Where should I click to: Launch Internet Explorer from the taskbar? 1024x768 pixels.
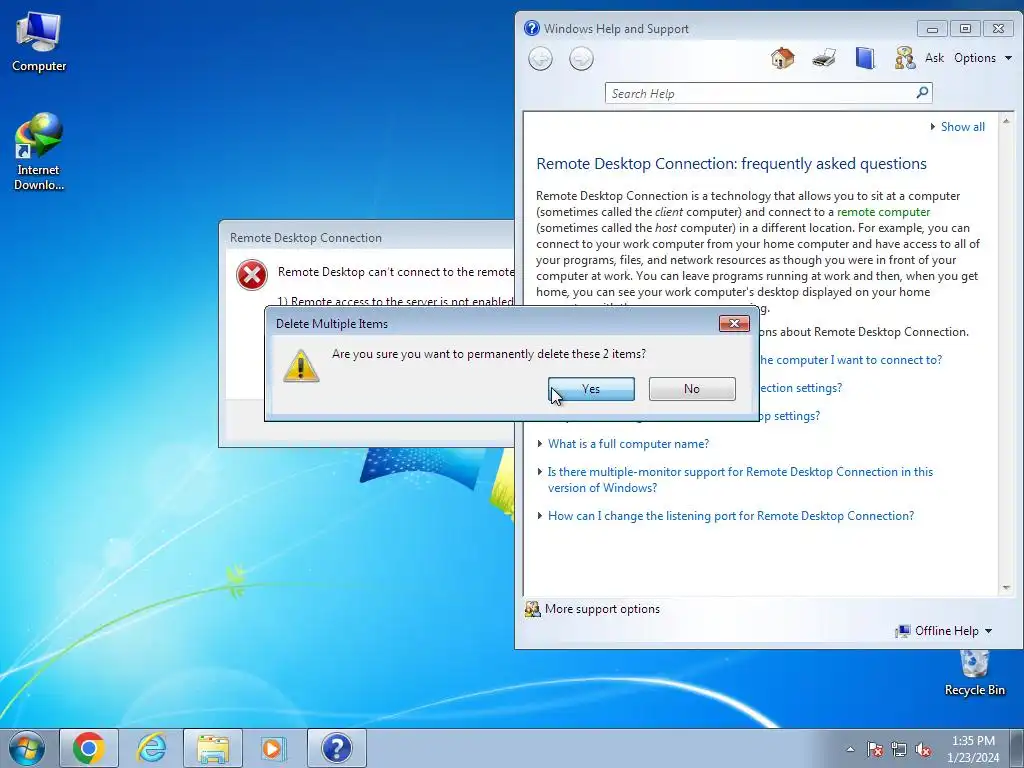point(151,748)
